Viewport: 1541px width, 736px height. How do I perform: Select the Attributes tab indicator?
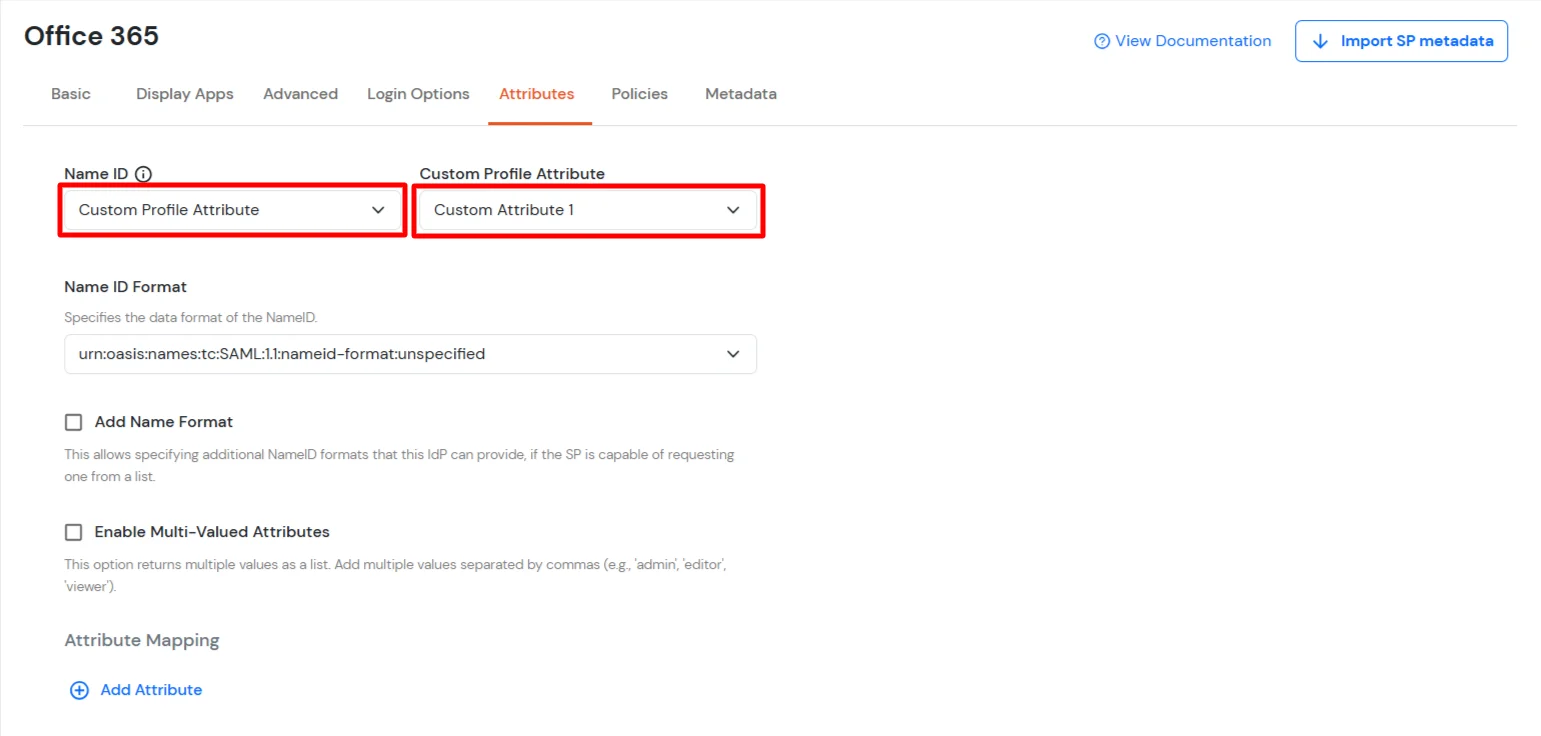tap(537, 93)
